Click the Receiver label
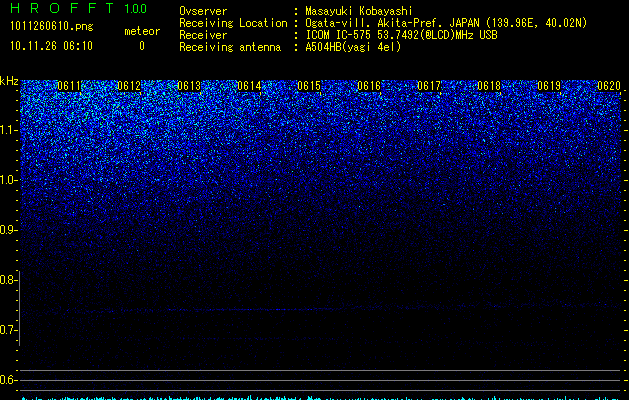629x400 pixels. point(203,35)
